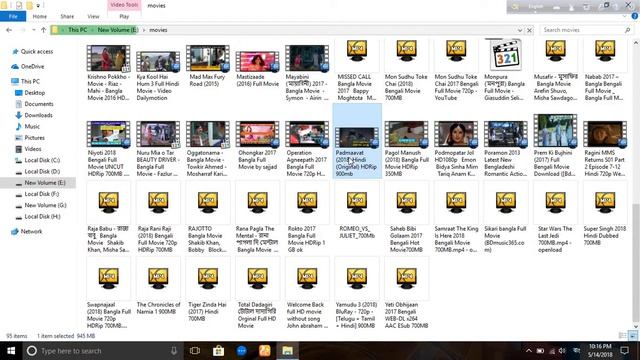Open ribbon help question mark icon
The height and width of the screenshot is (360, 640).
[635, 16]
